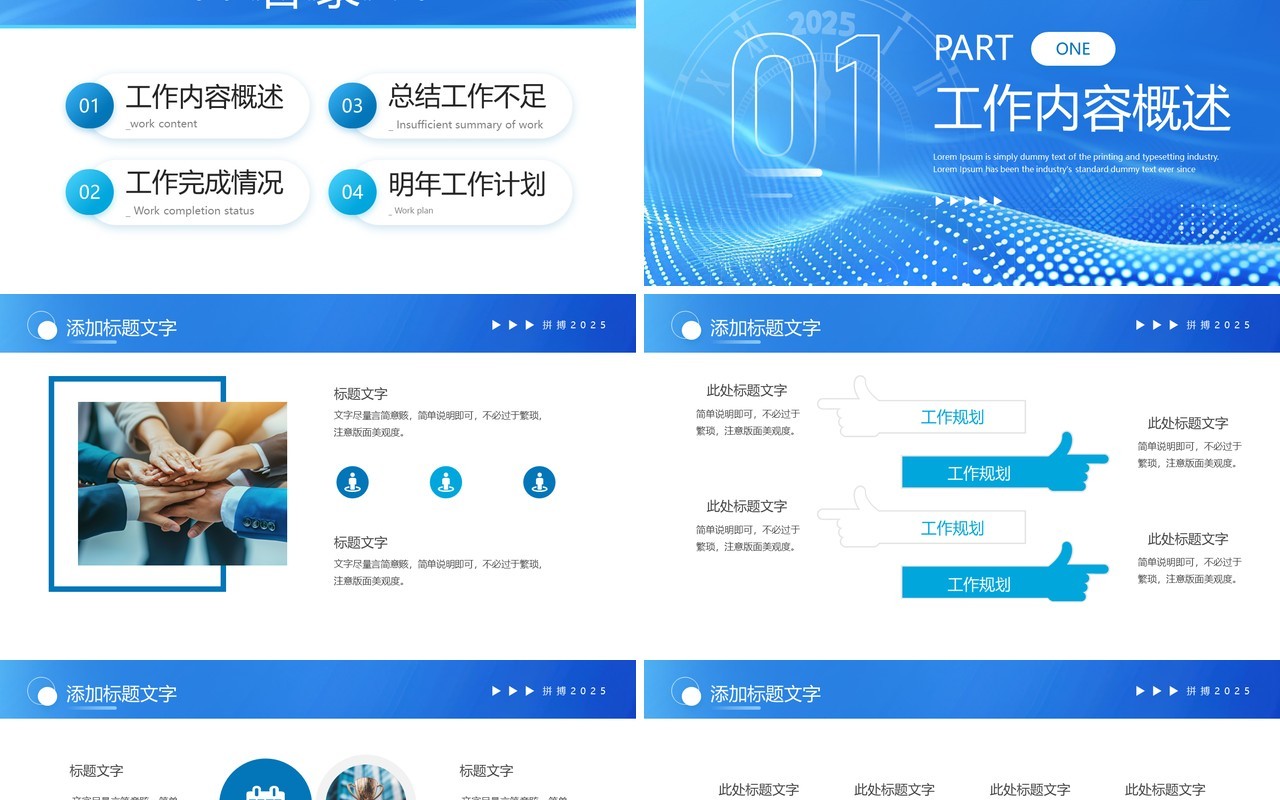Select 此处标题文字 beside the bottom solid-blue hand
Image resolution: width=1280 pixels, height=800 pixels.
point(1188,539)
